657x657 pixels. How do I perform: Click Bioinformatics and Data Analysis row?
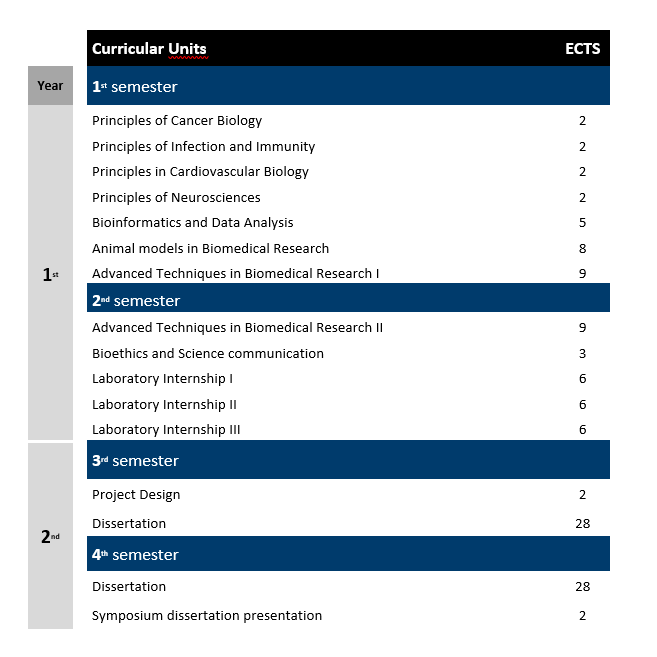point(348,222)
